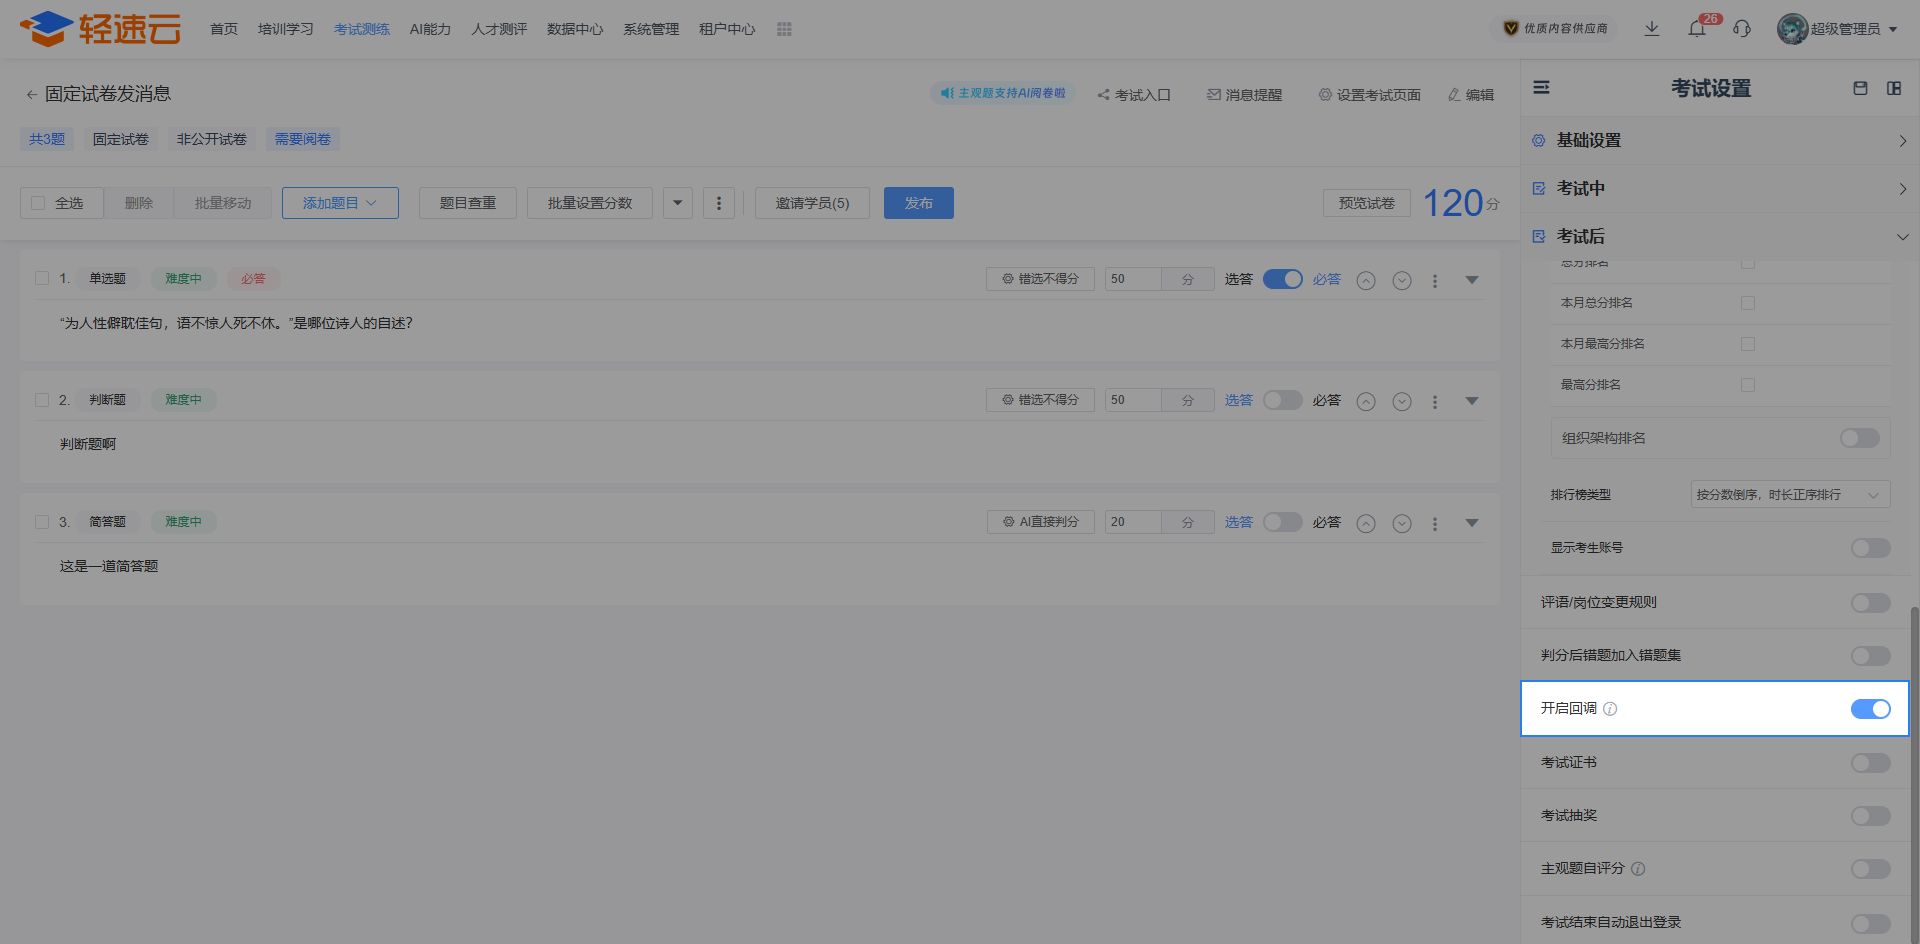The width and height of the screenshot is (1920, 944).
Task: Click the customer service headset icon
Action: [1742, 29]
